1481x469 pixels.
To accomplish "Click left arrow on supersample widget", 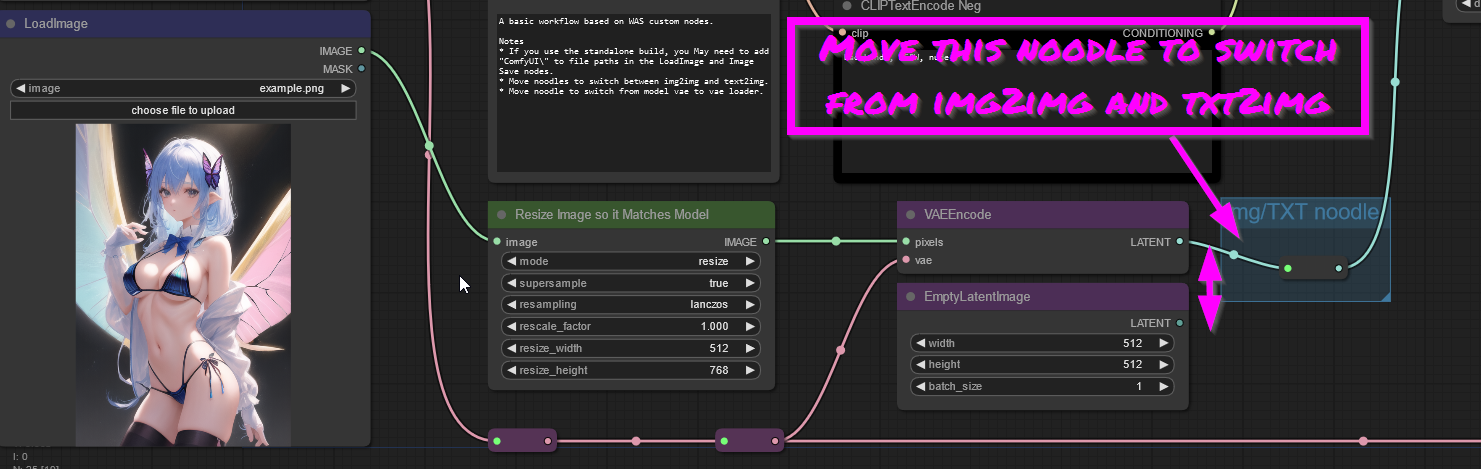I will pyautogui.click(x=511, y=283).
